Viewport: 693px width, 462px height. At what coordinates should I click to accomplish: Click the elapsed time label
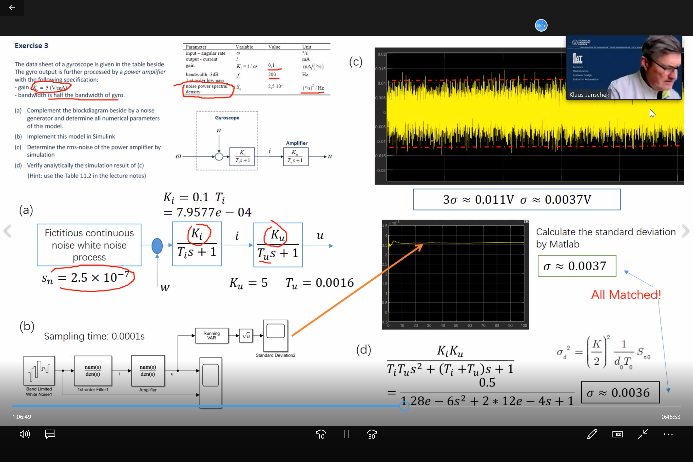(21, 415)
